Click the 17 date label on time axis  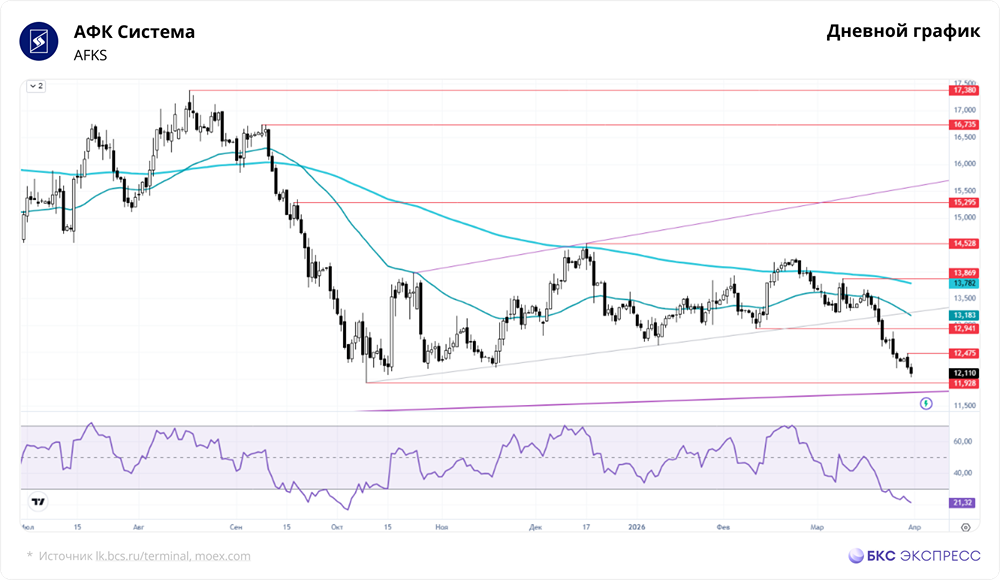[586, 527]
